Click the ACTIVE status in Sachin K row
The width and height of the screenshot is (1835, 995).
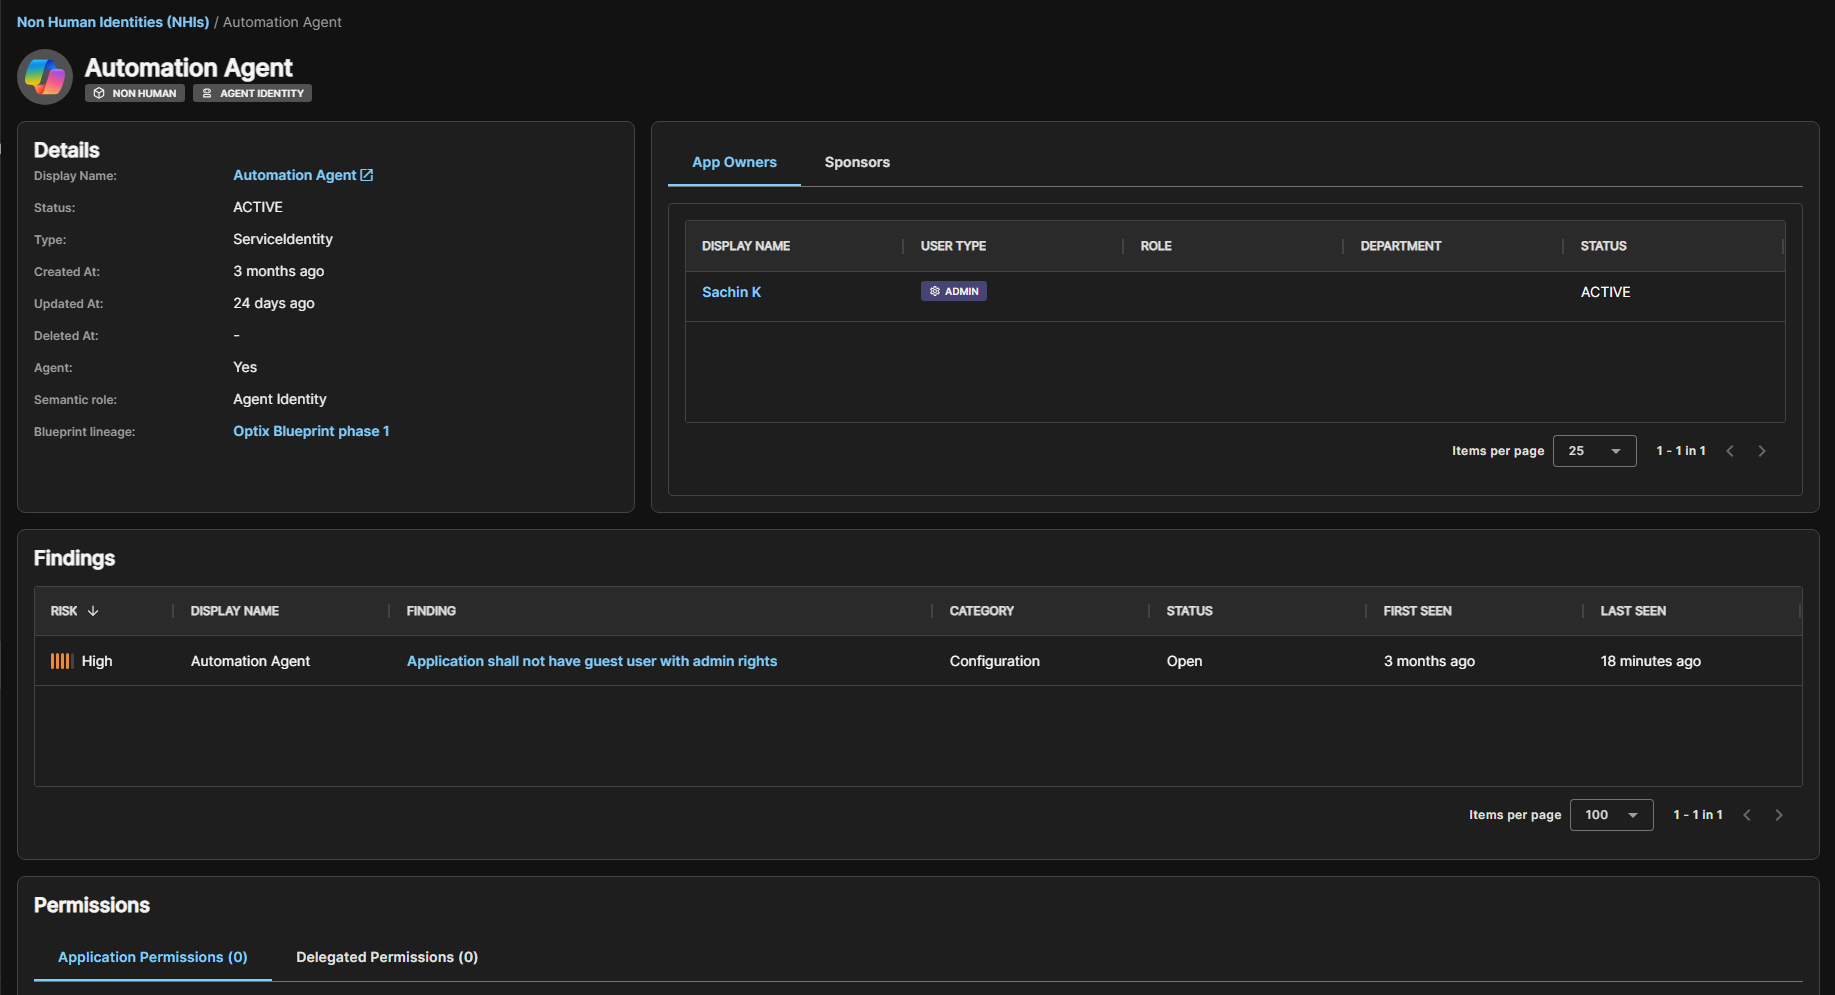1605,292
